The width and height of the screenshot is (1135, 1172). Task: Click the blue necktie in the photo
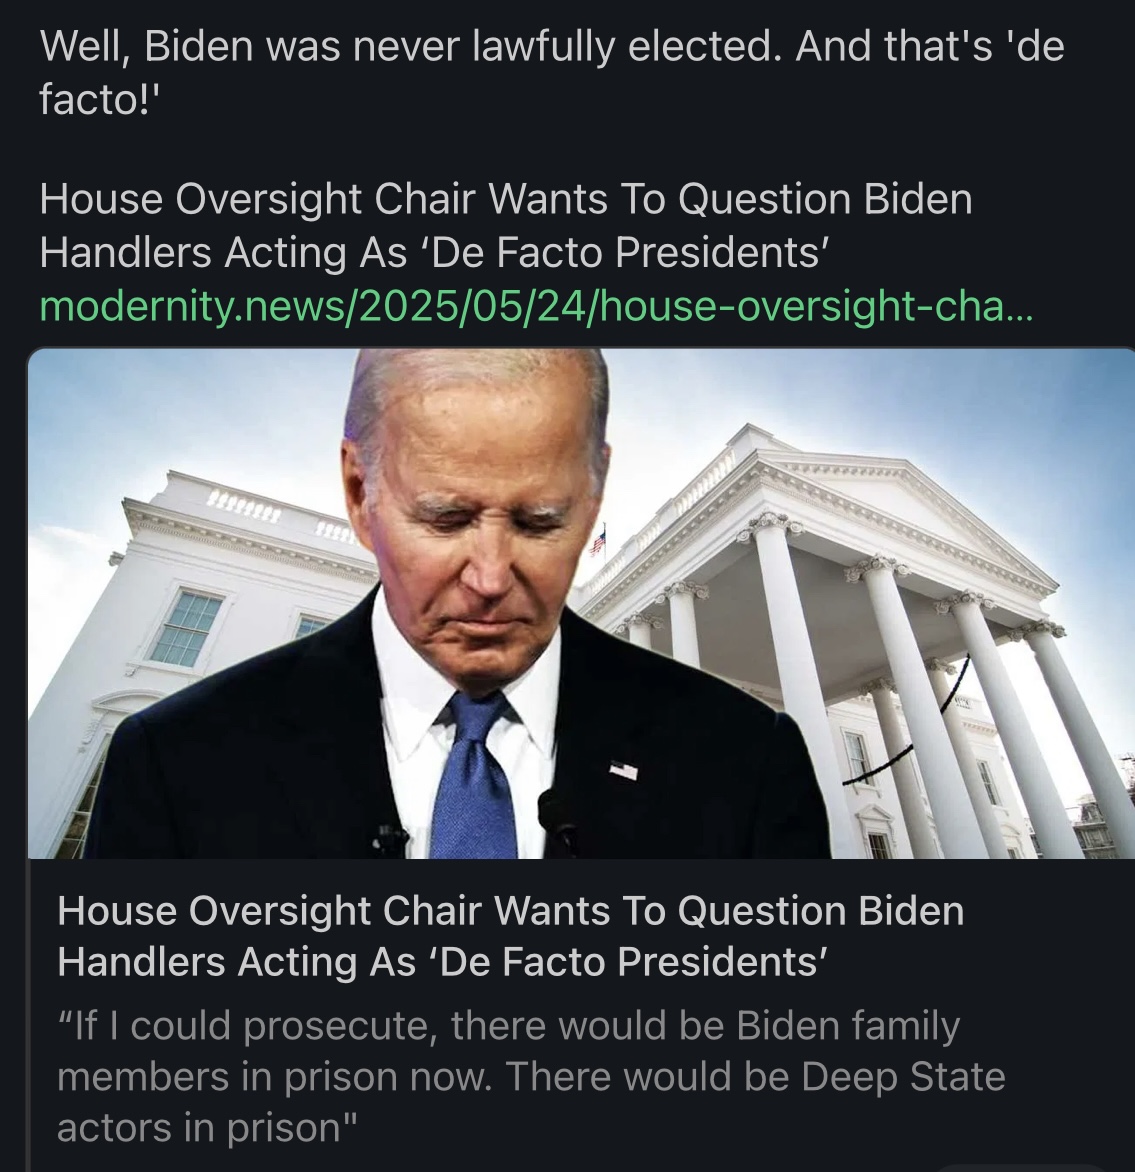point(476,777)
